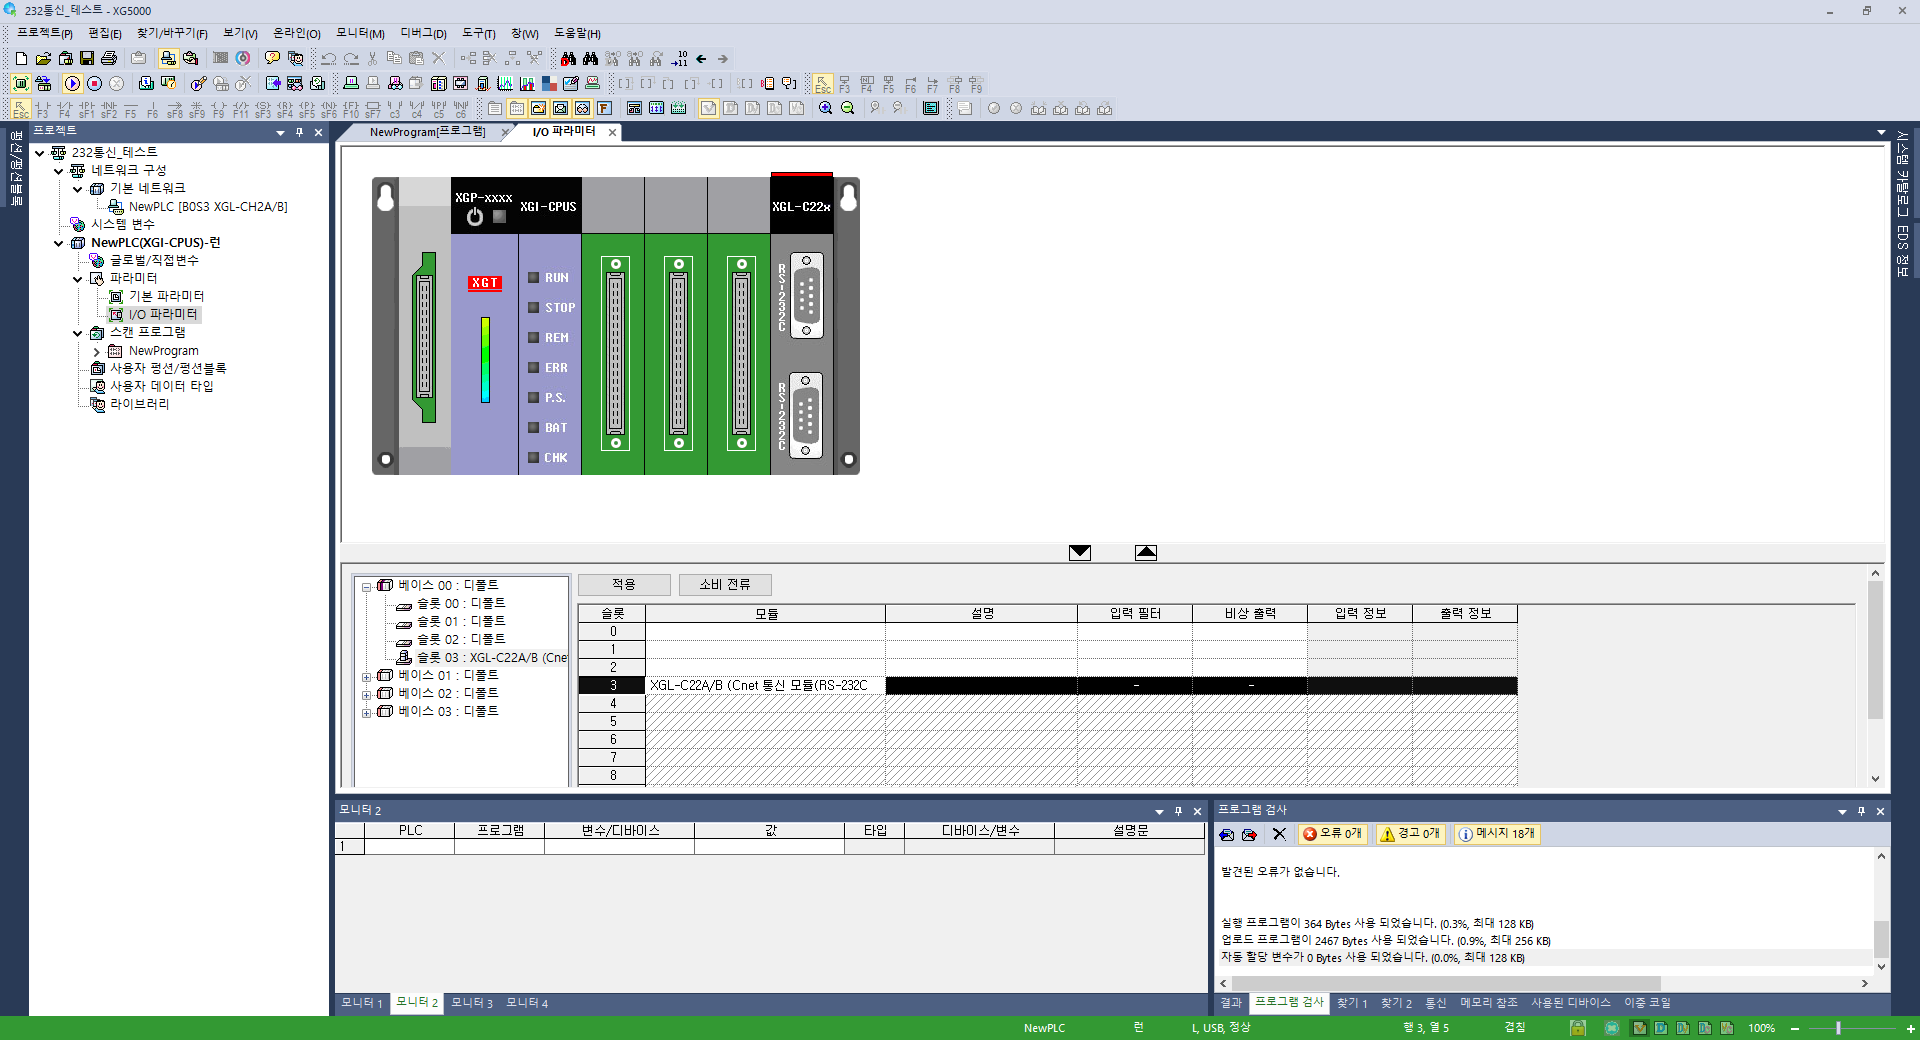Screen dimensions: 1920x1040
Task: Open a project with the folder icon
Action: (x=43, y=59)
